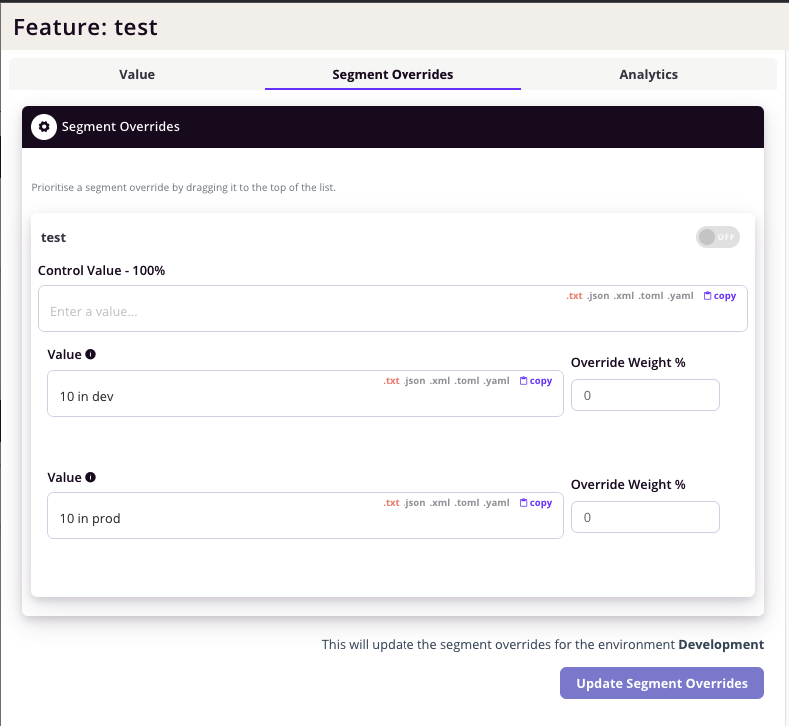Click the Segment Overrides gear icon
The height and width of the screenshot is (726, 789).
coord(44,127)
